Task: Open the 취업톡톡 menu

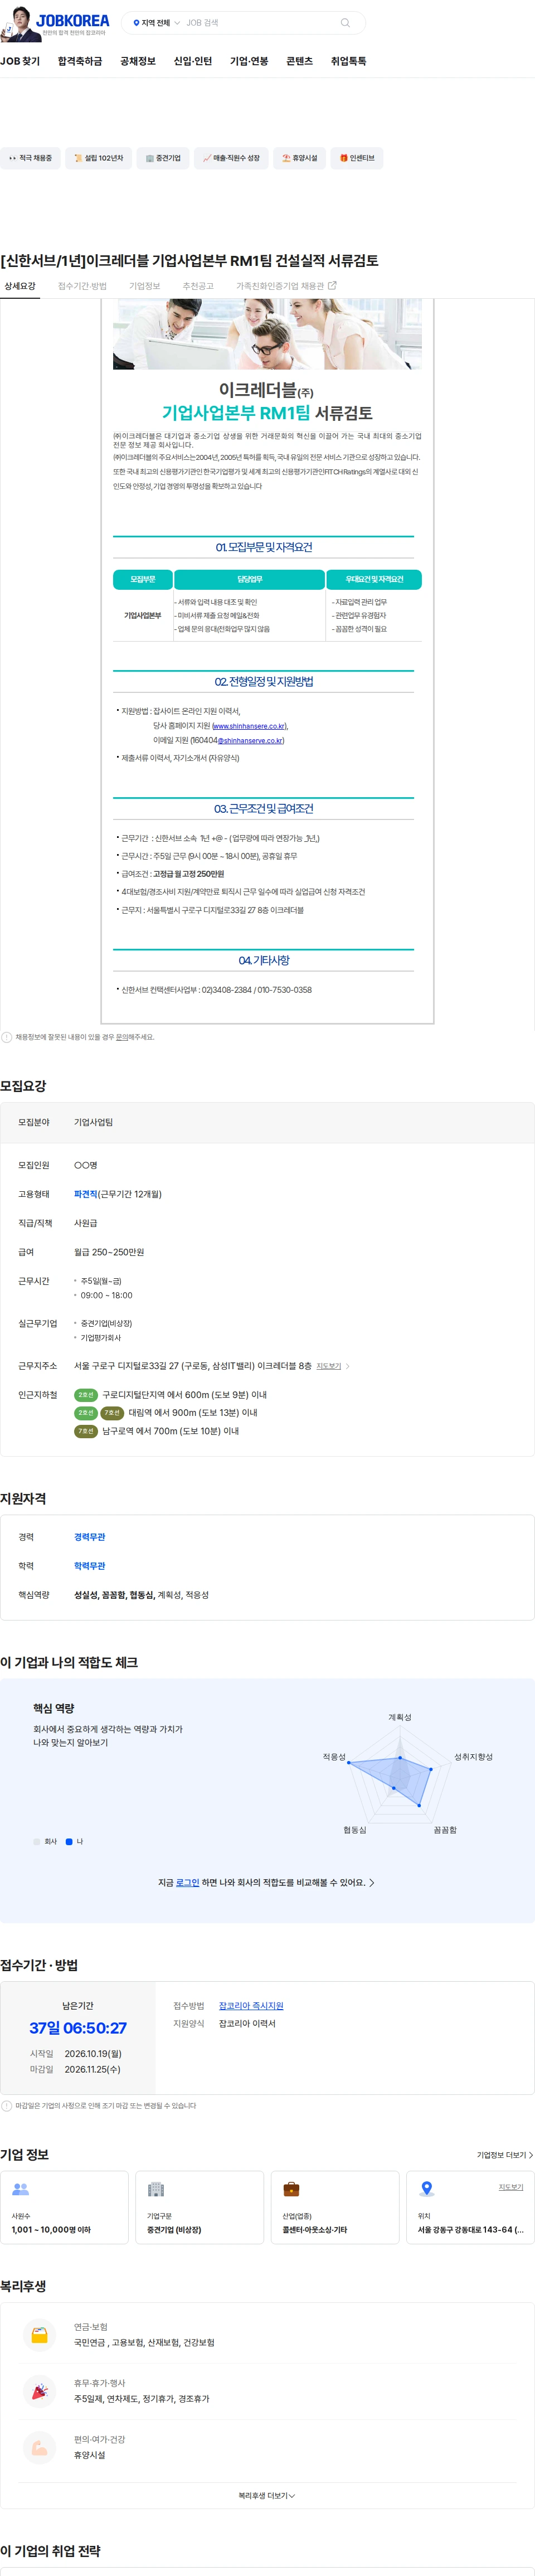Action: pos(348,61)
